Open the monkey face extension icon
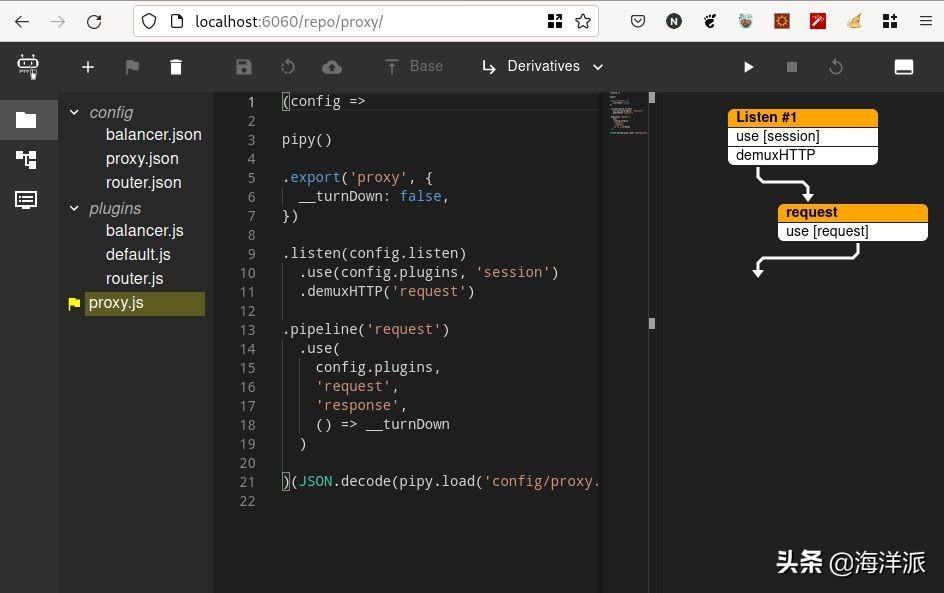Viewport: 944px width, 593px height. coord(745,22)
